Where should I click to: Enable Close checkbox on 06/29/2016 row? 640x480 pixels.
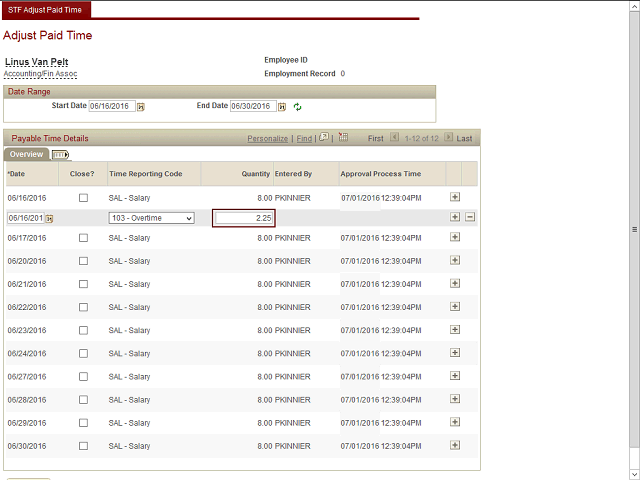pyautogui.click(x=83, y=423)
